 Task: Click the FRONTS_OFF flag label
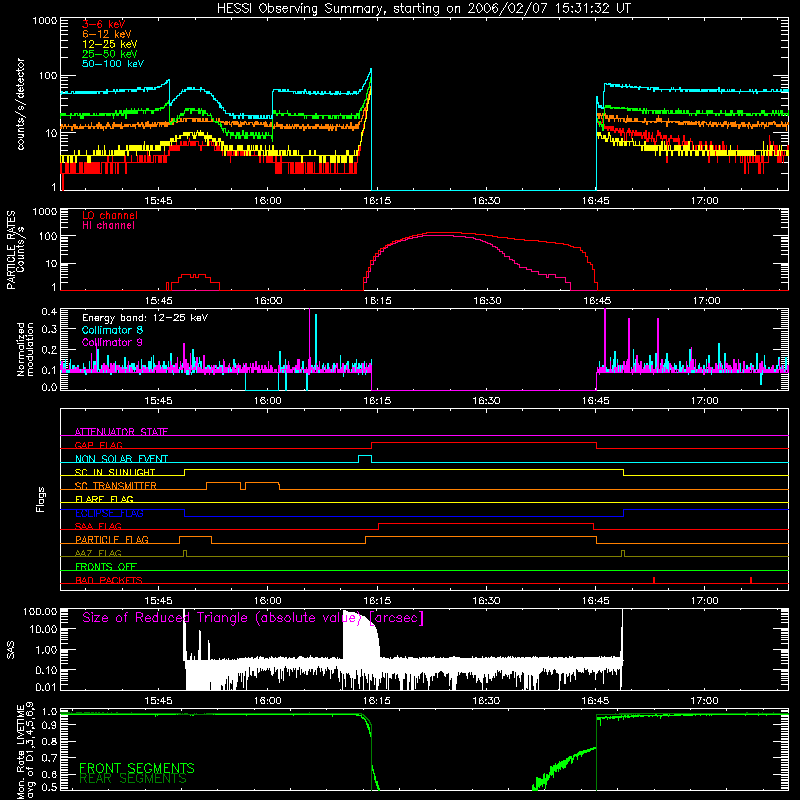pos(106,567)
